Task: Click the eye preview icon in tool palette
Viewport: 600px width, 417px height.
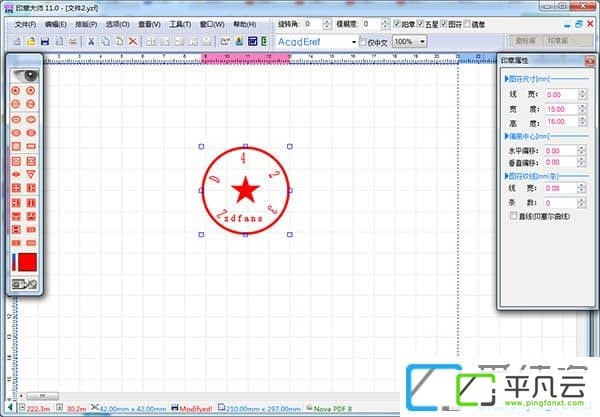Action: click(x=26, y=76)
